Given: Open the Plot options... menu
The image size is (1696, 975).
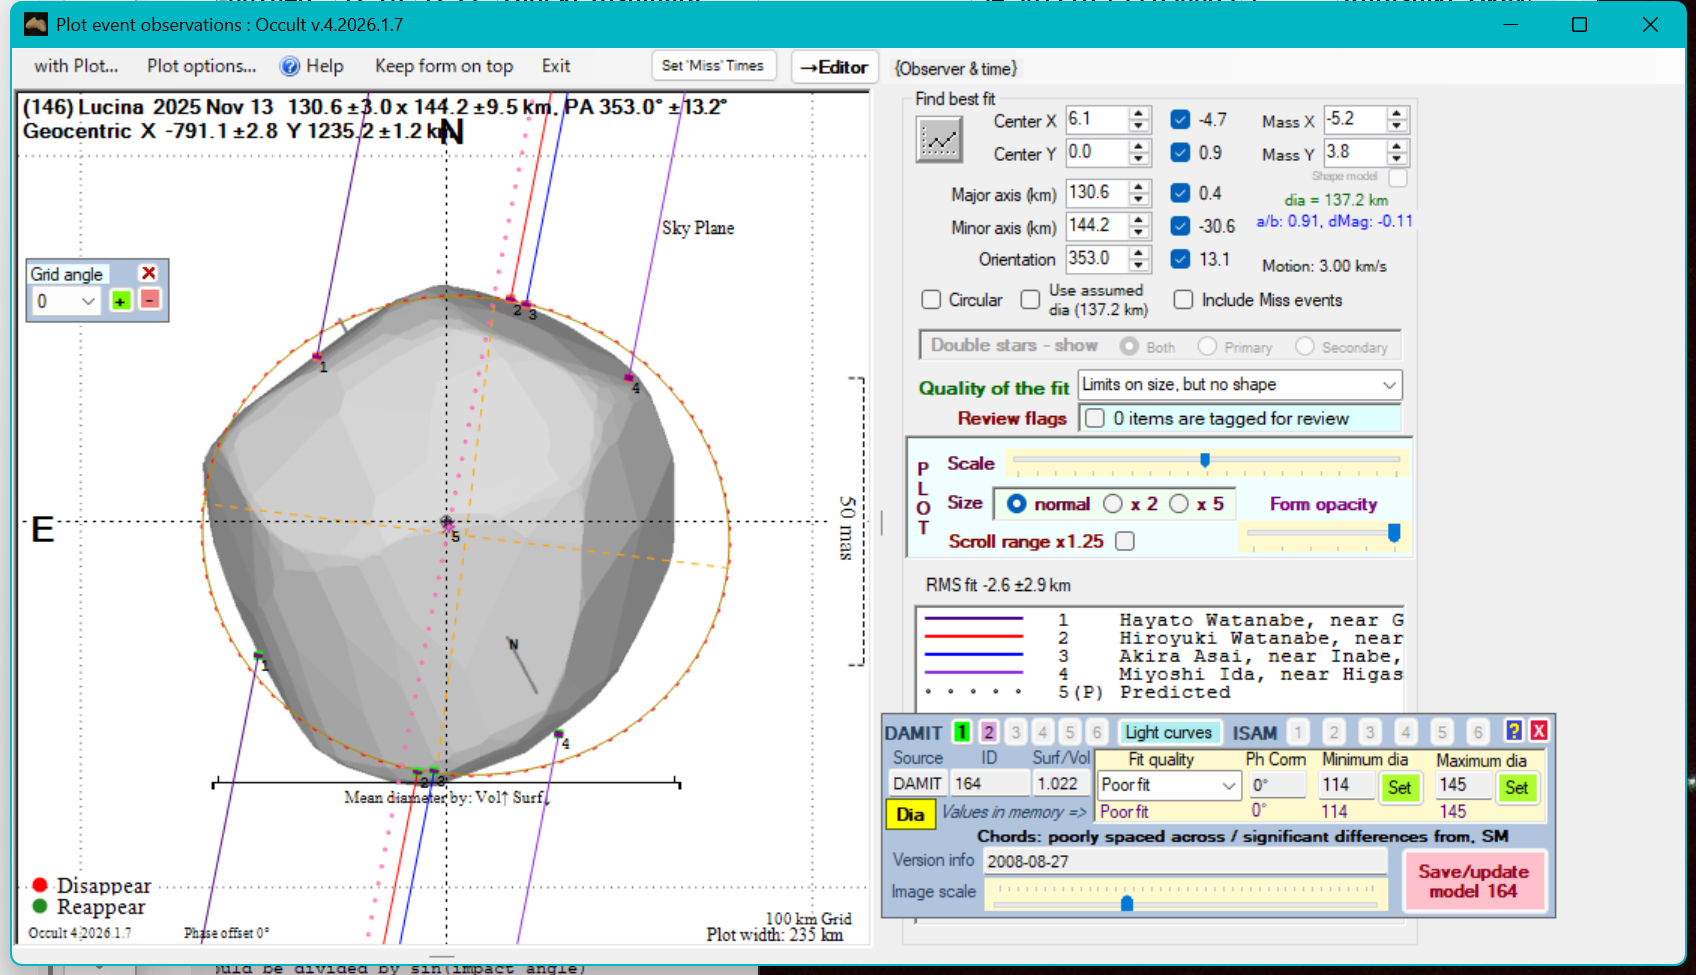Looking at the screenshot, I should 201,66.
